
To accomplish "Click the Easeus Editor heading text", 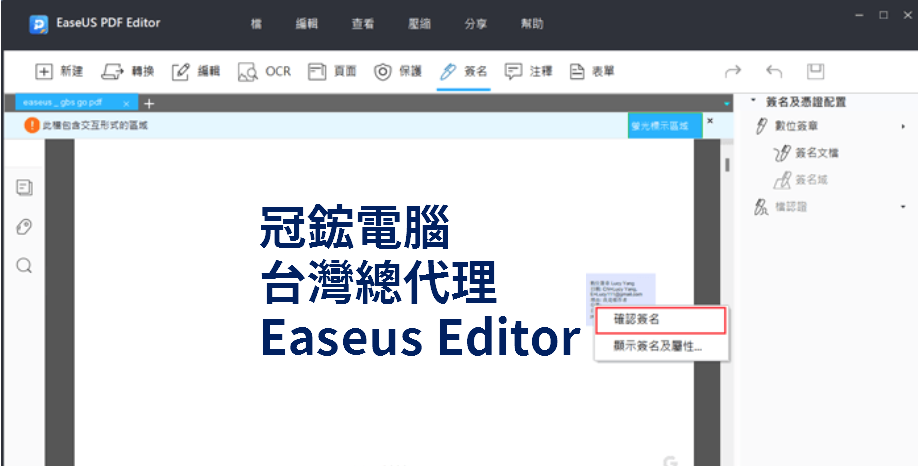I will pyautogui.click(x=420, y=337).
